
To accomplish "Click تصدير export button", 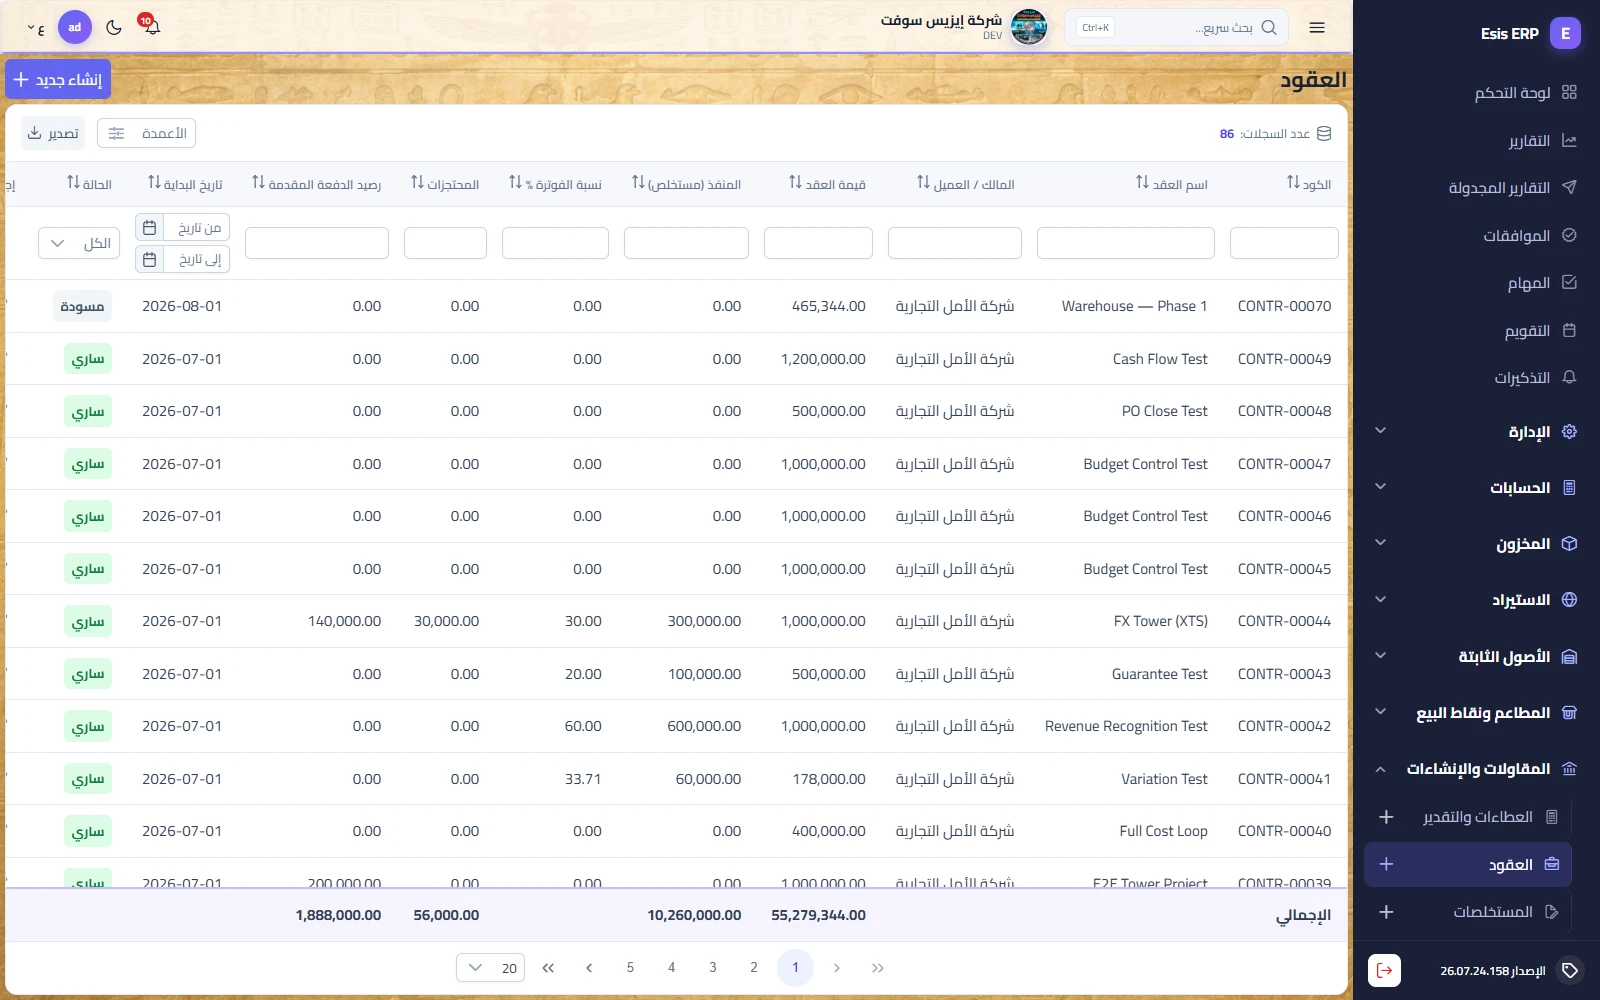I will point(53,133).
